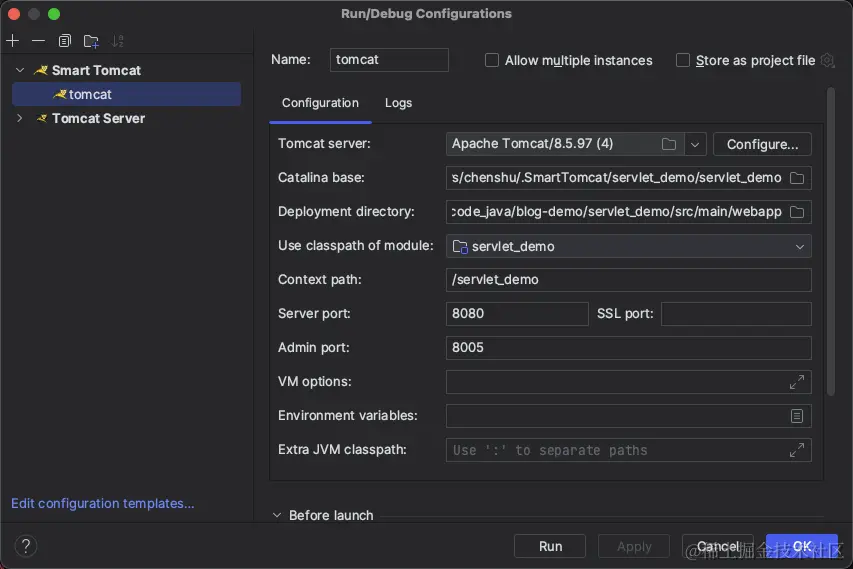Click Add New Configuration plus icon
This screenshot has width=853, height=569.
point(12,41)
